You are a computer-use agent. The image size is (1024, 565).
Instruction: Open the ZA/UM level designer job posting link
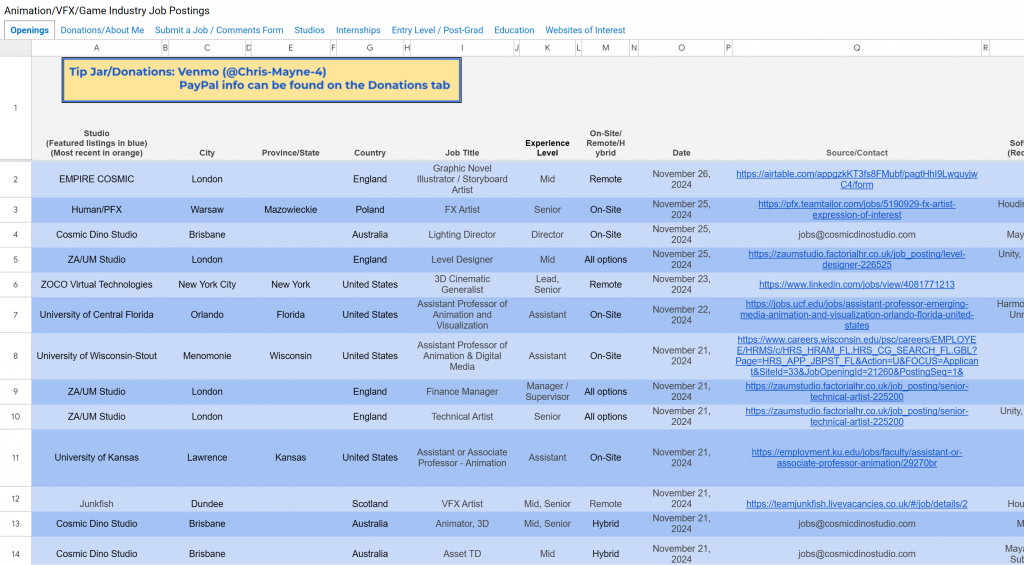click(x=856, y=259)
